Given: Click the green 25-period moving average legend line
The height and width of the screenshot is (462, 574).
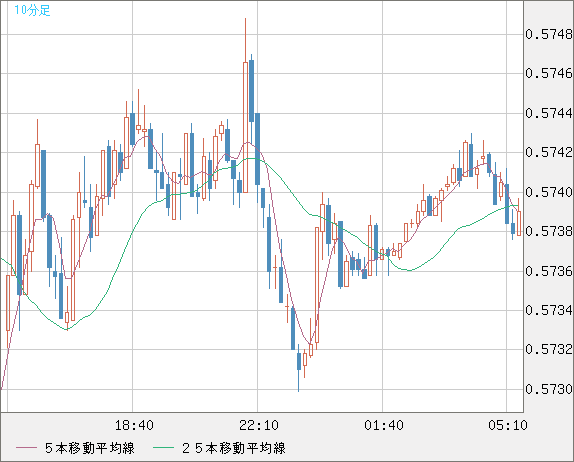Looking at the screenshot, I should pyautogui.click(x=163, y=448).
